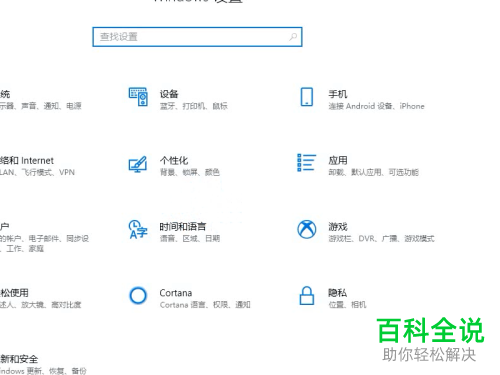Open the 游戏 settings title
This screenshot has height=375, width=500.
click(x=338, y=227)
